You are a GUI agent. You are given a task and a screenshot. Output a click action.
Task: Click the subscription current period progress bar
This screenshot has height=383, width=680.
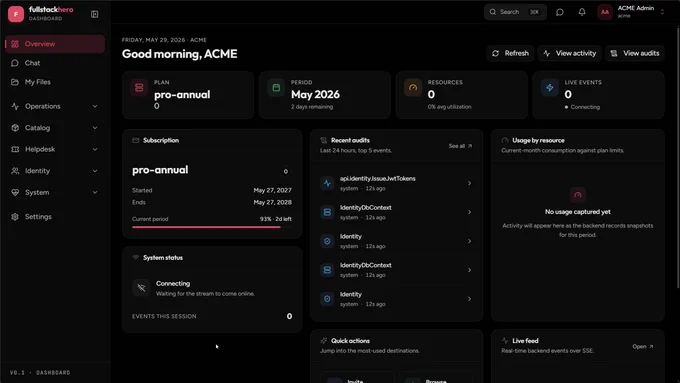(212, 227)
